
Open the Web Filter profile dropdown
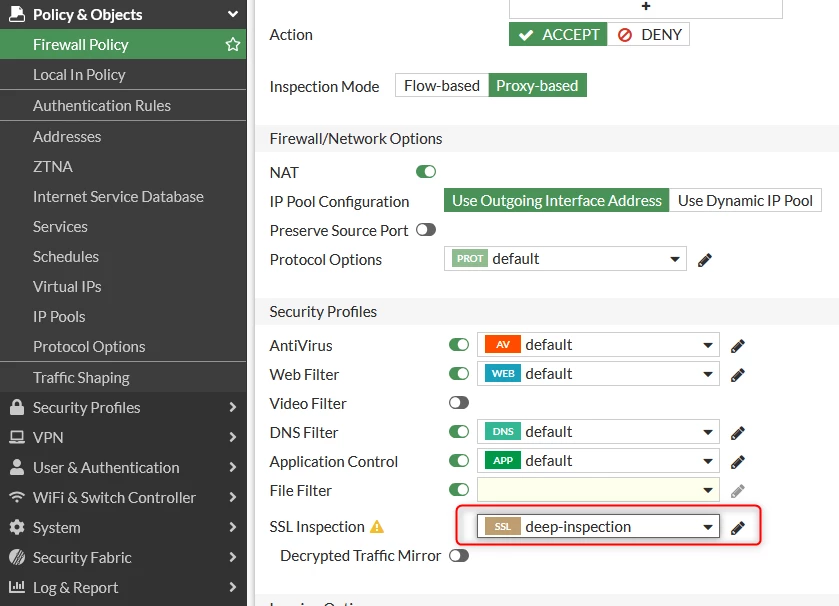[x=598, y=374]
